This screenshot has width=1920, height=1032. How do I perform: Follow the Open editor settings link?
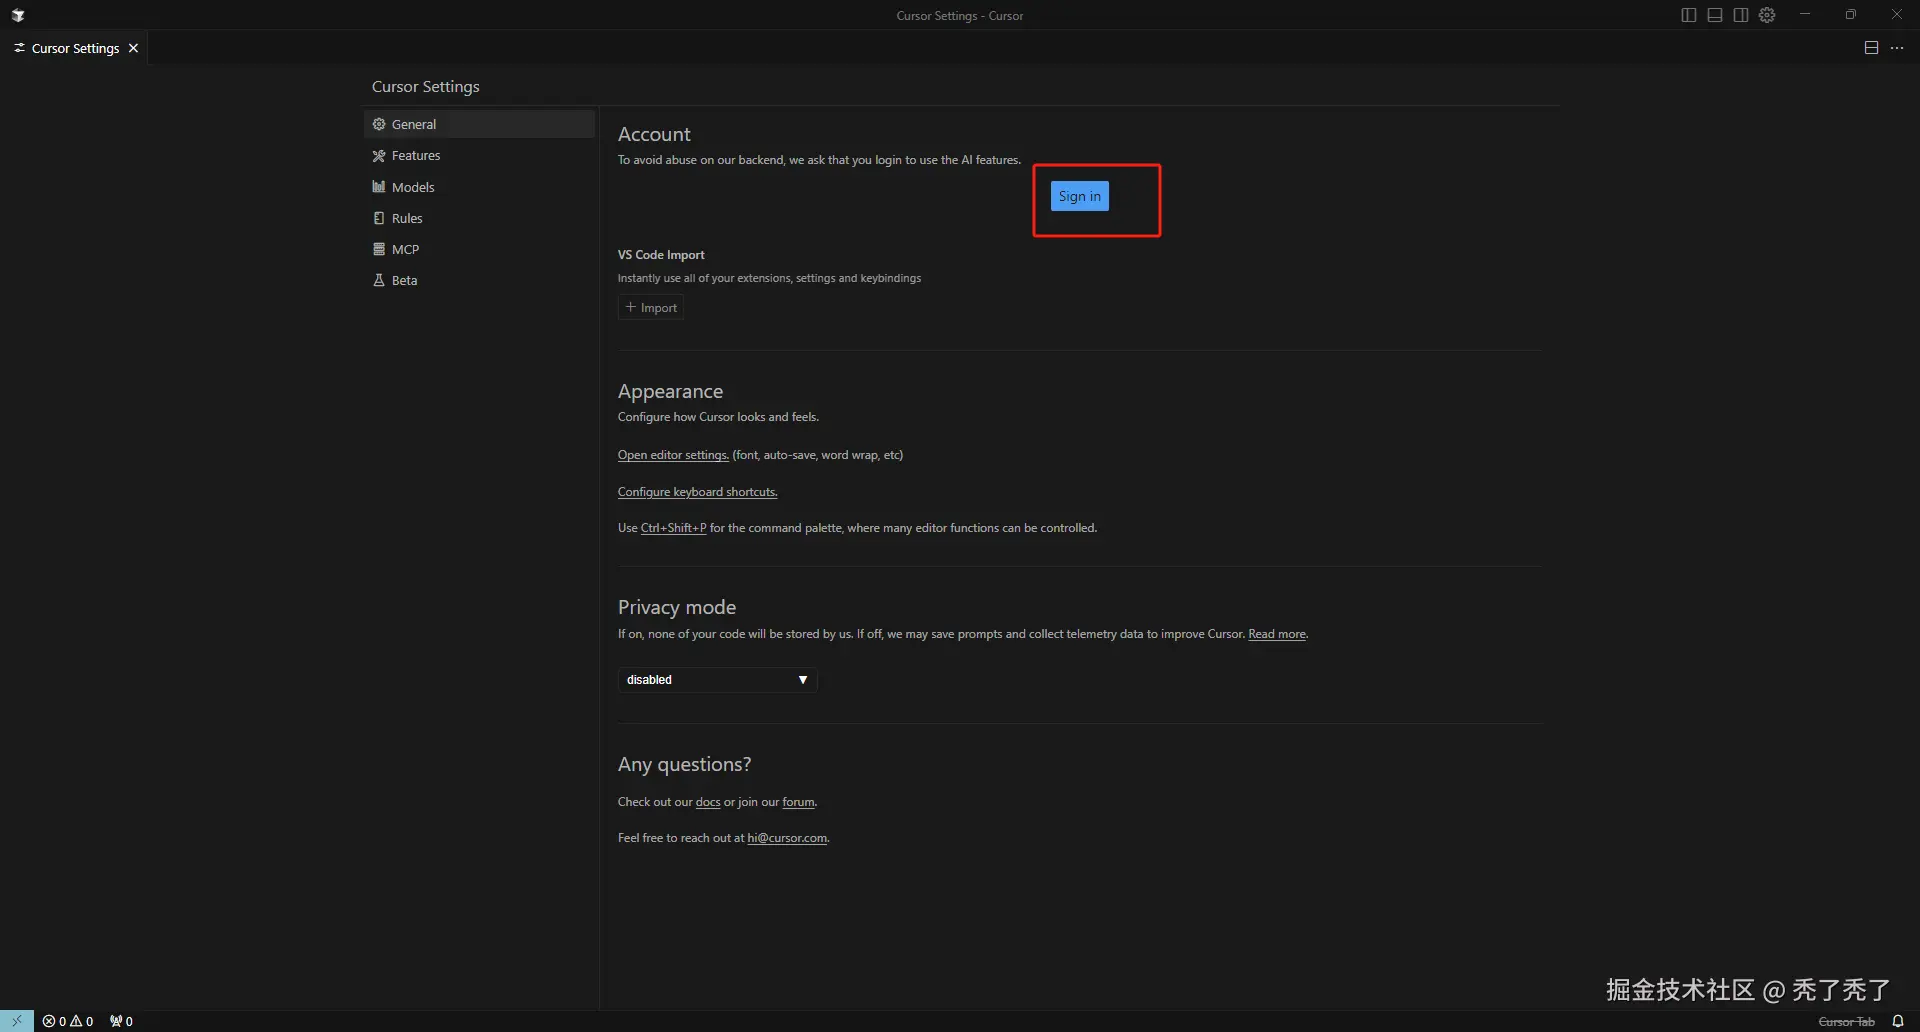tap(673, 455)
